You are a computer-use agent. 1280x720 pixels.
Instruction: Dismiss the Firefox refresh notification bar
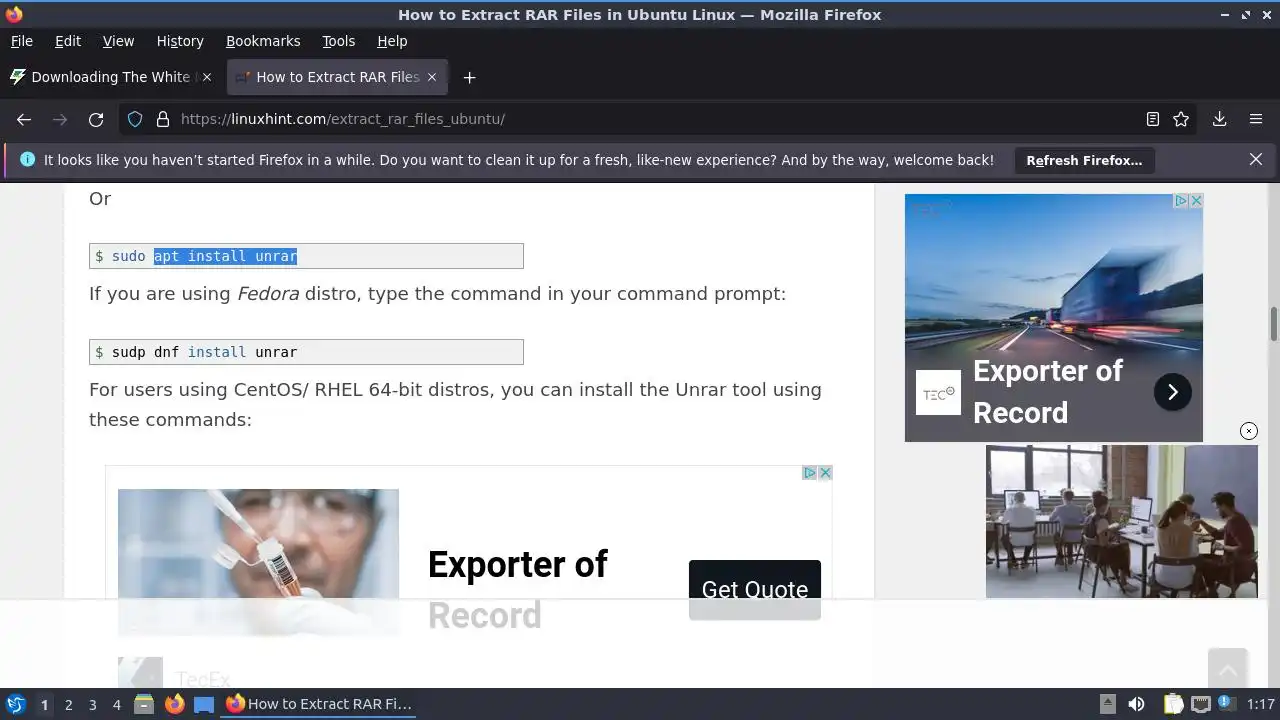1256,159
